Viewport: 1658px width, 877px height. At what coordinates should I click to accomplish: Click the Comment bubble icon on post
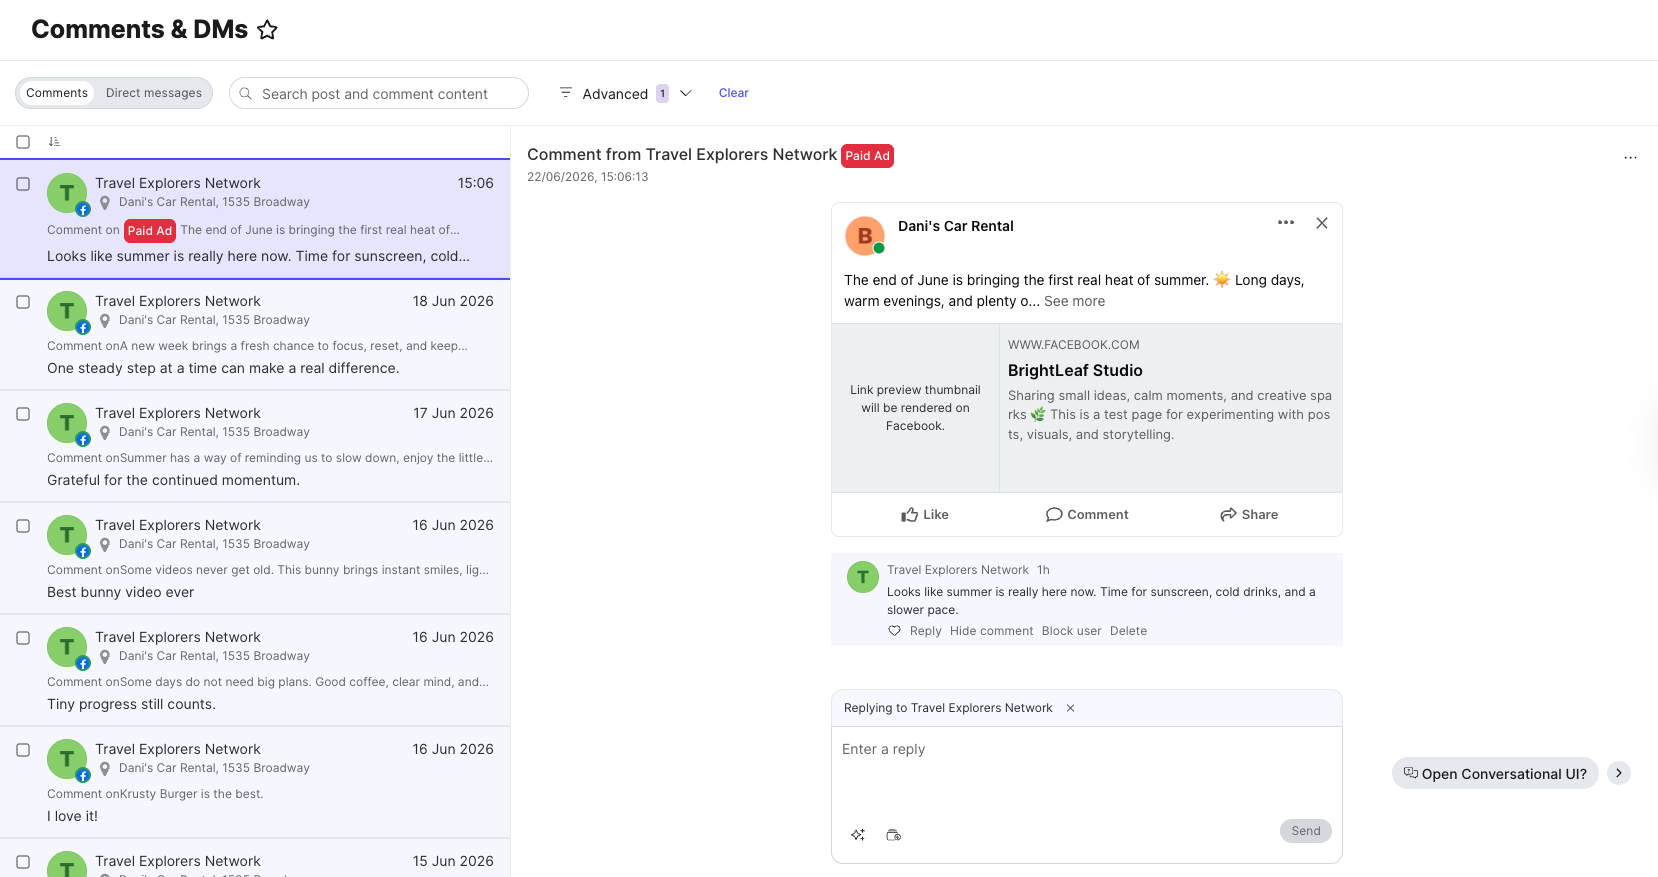point(1054,515)
